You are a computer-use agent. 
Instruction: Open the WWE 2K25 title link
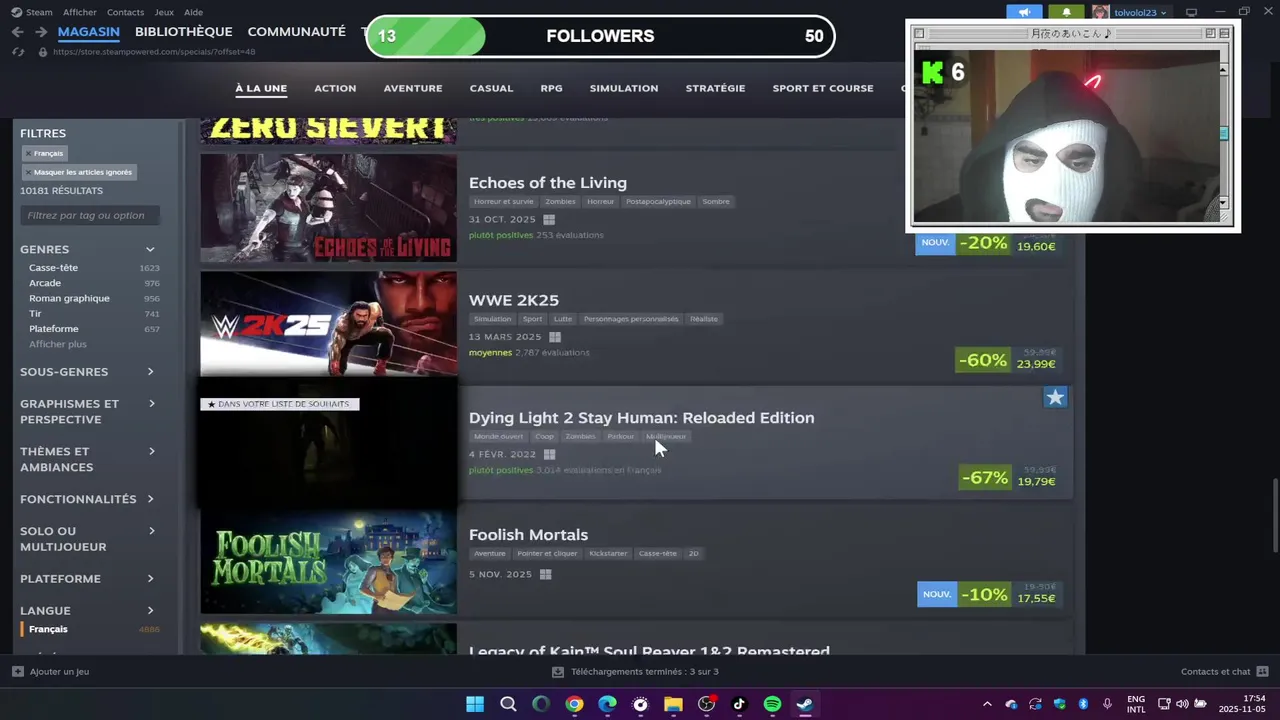pos(514,300)
